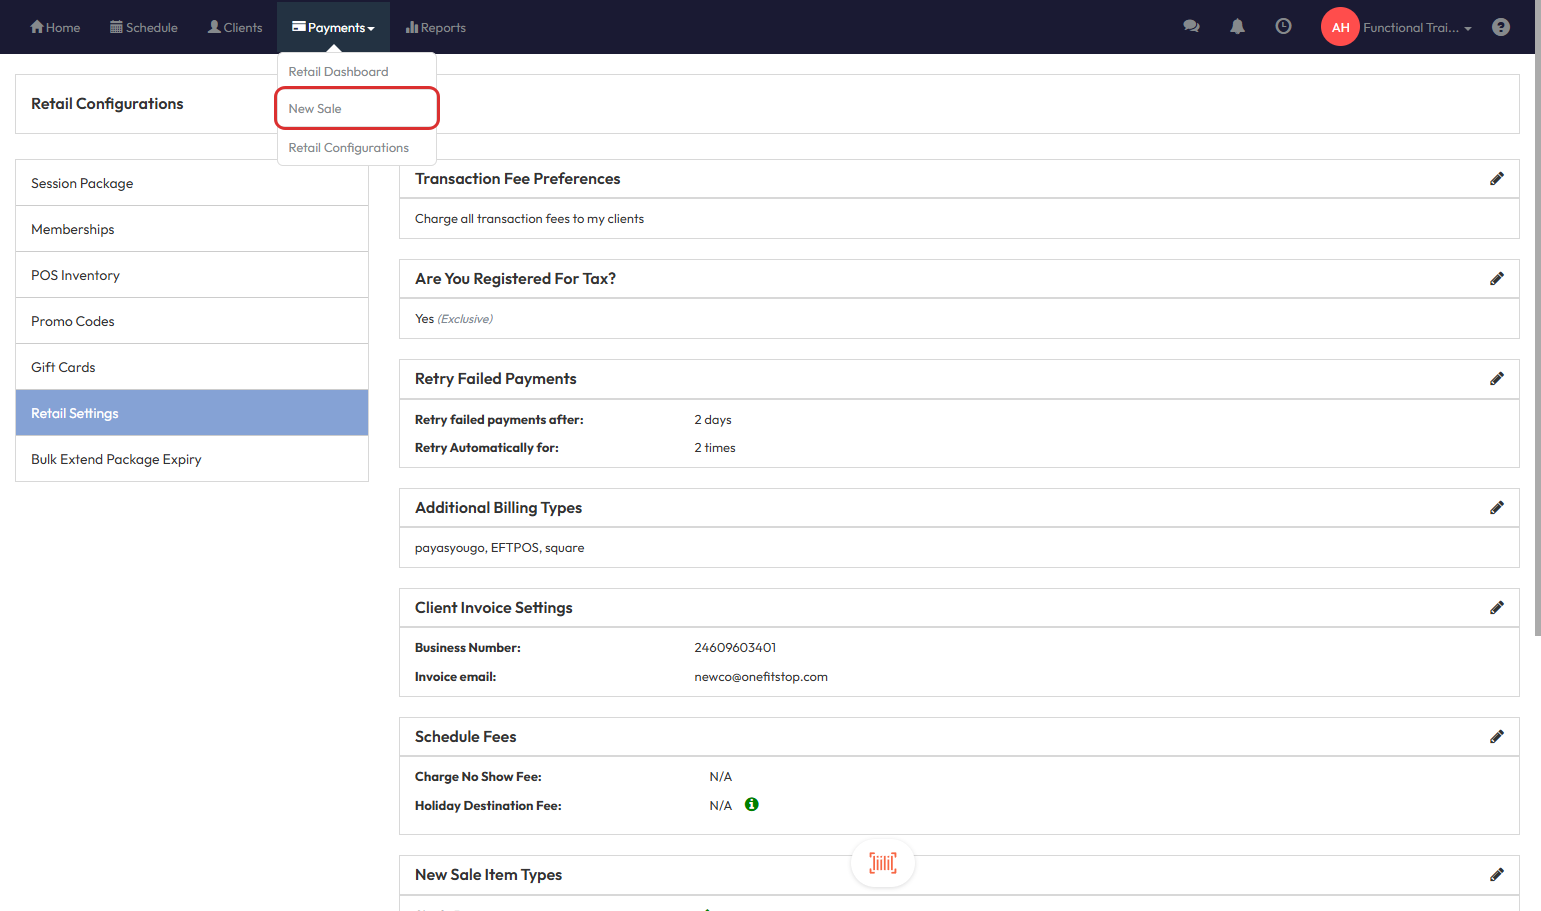The image size is (1541, 911).
Task: Edit Transaction Fee Preferences with pencil icon
Action: pos(1496,179)
